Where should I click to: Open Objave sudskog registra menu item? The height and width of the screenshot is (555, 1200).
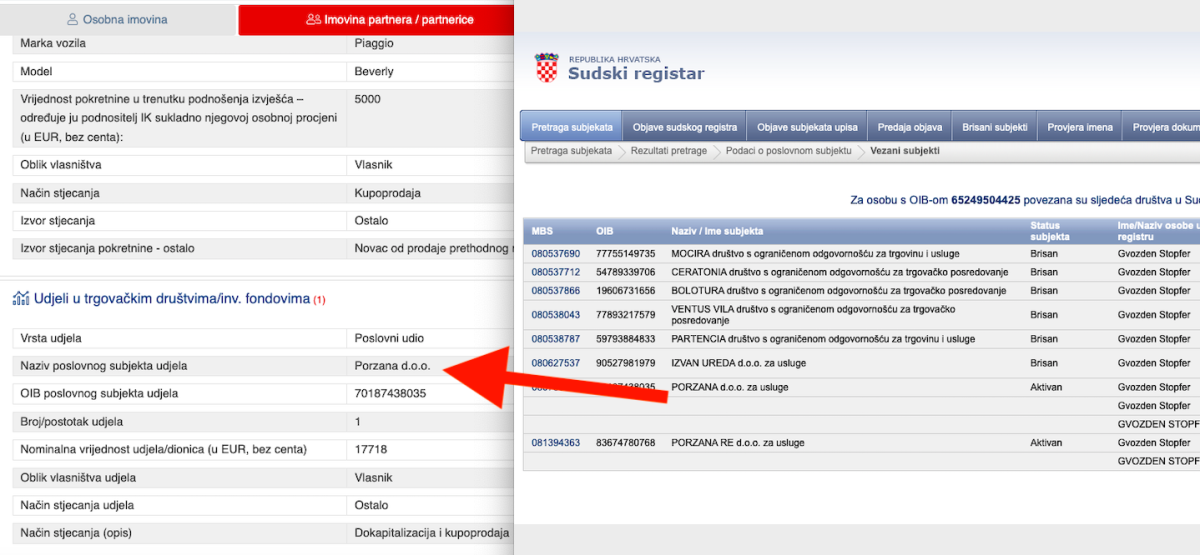684,127
